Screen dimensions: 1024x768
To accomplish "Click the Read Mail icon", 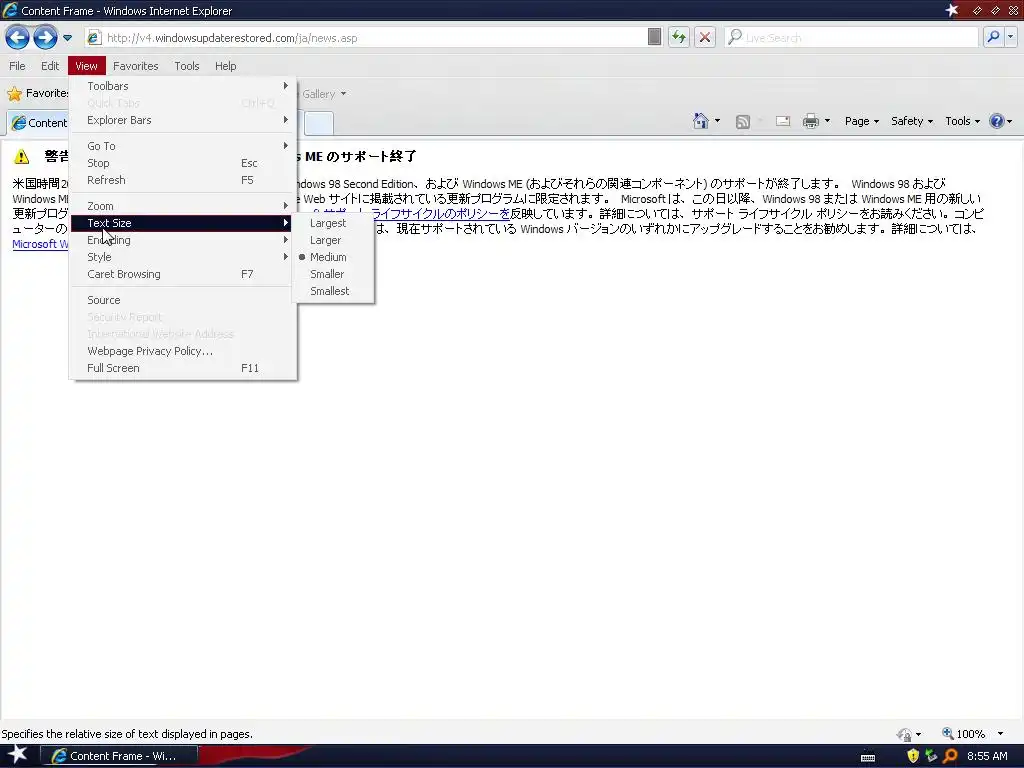I will pyautogui.click(x=782, y=121).
